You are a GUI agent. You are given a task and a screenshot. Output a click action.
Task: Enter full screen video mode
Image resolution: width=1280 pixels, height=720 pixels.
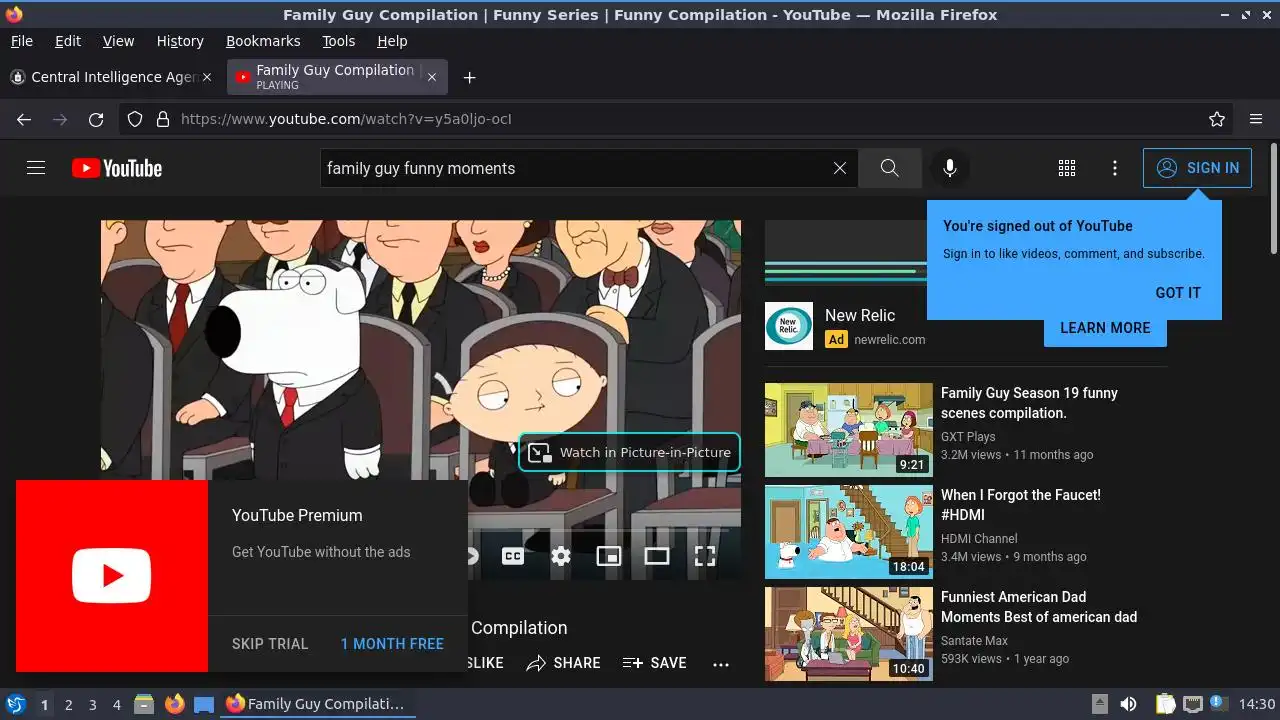click(705, 556)
